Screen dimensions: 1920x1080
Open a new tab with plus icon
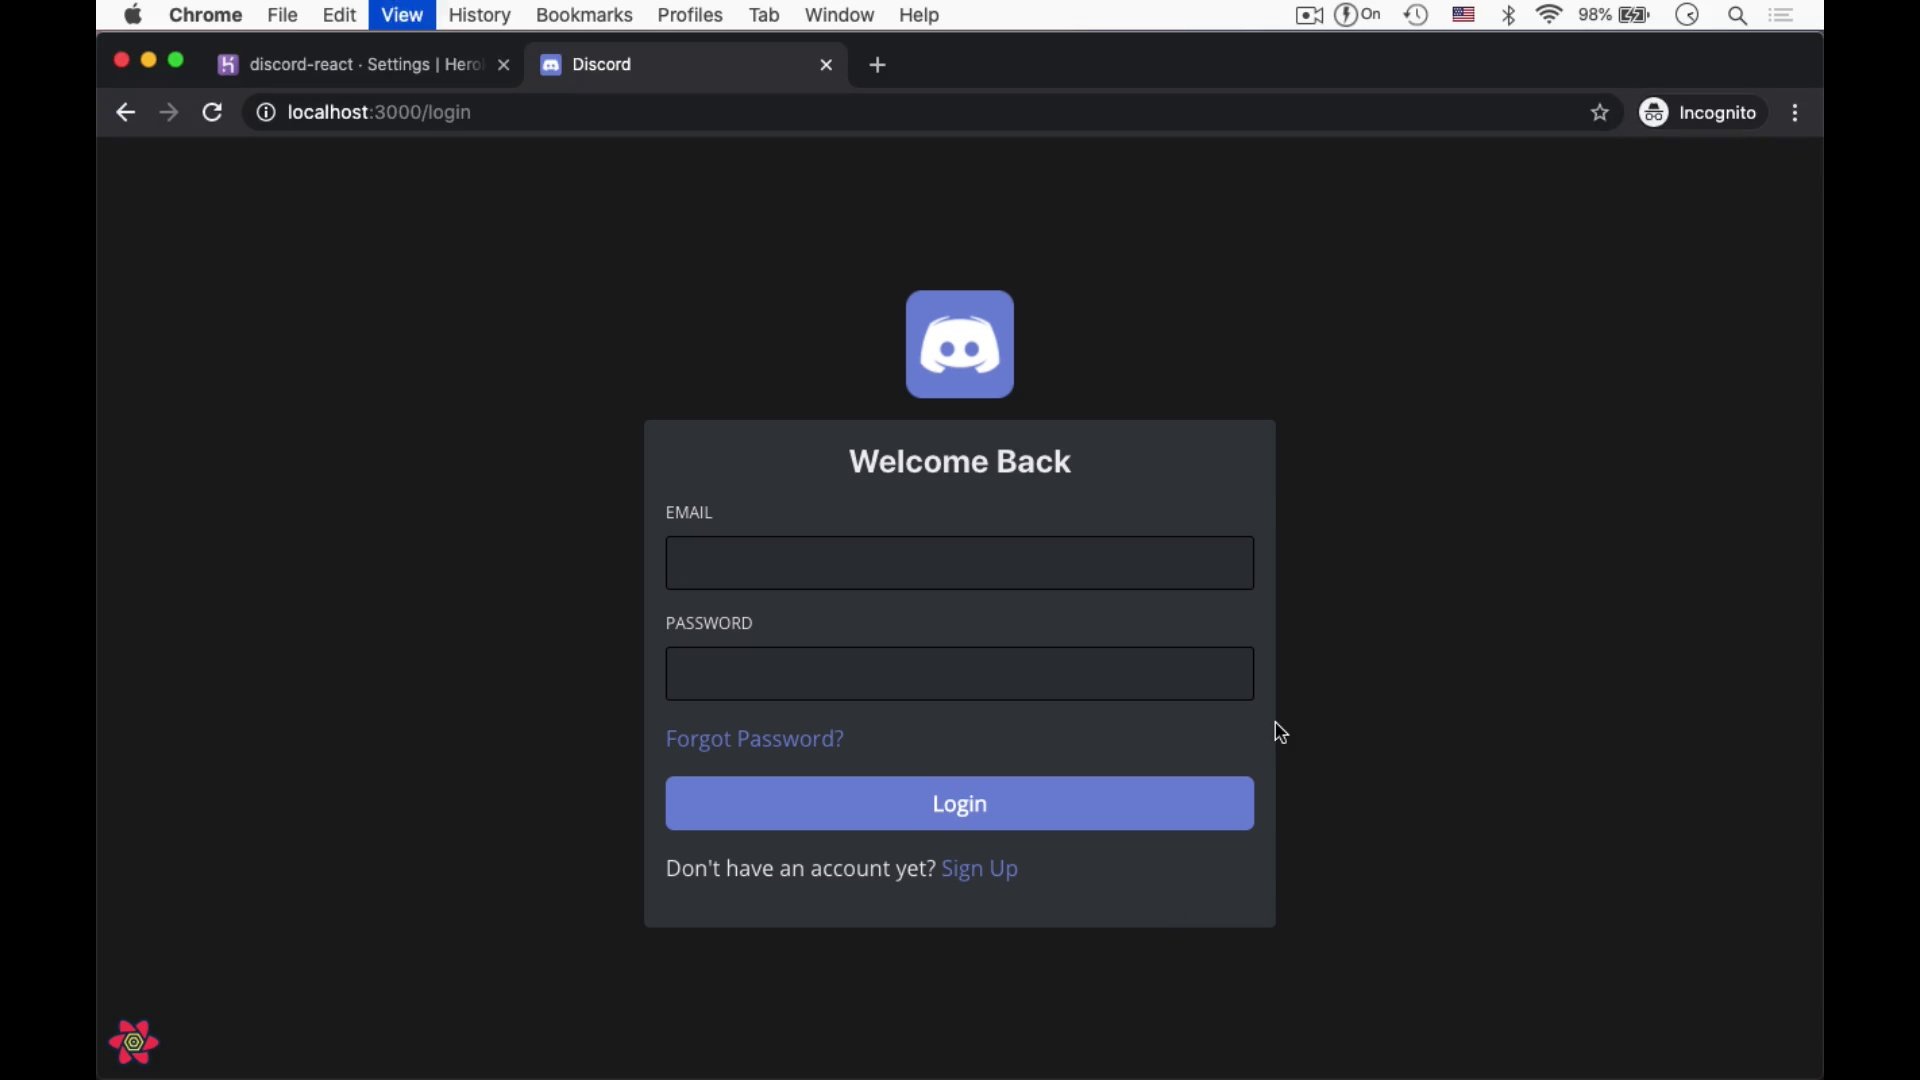click(877, 65)
